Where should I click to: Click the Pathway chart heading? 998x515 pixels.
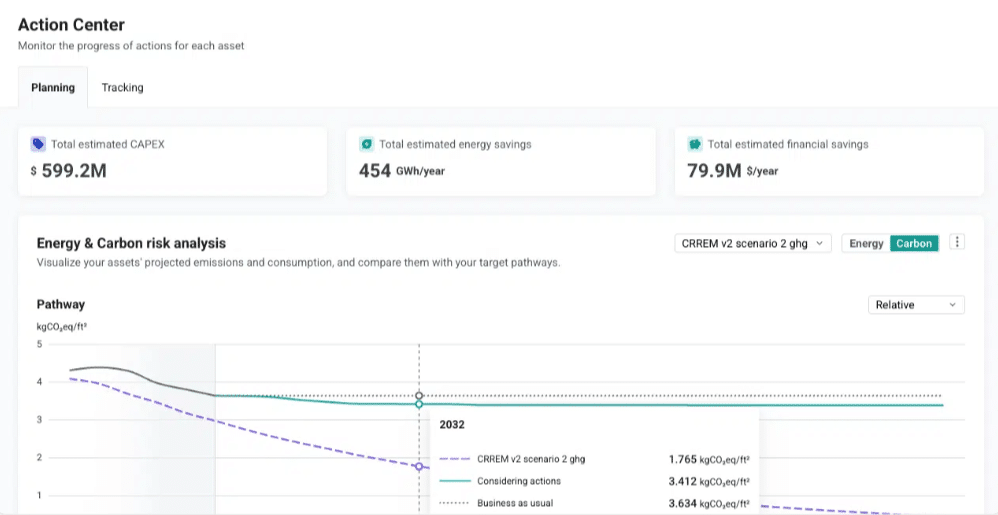coord(60,304)
